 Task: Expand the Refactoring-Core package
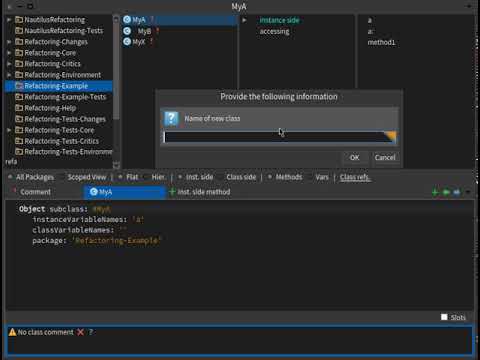[9, 53]
